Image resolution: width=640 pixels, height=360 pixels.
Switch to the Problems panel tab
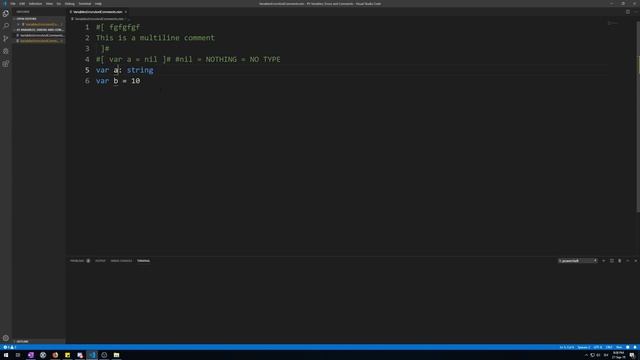tap(77, 260)
